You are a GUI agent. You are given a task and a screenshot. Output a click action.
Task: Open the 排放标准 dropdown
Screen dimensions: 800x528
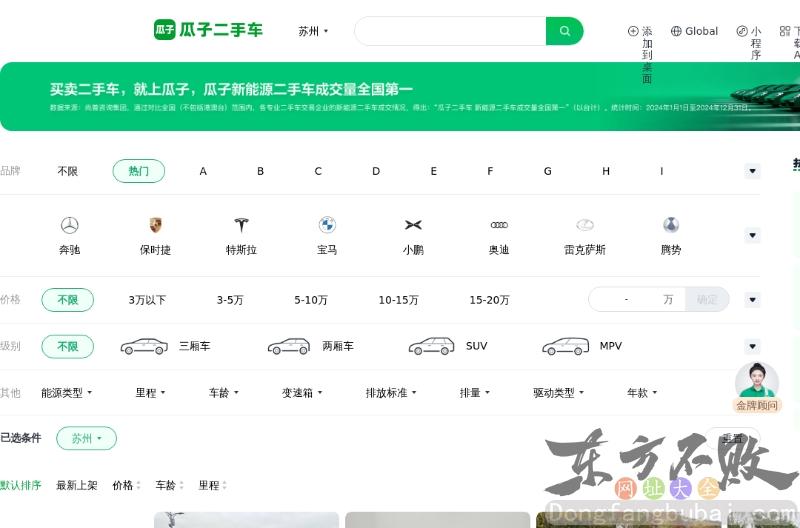391,393
